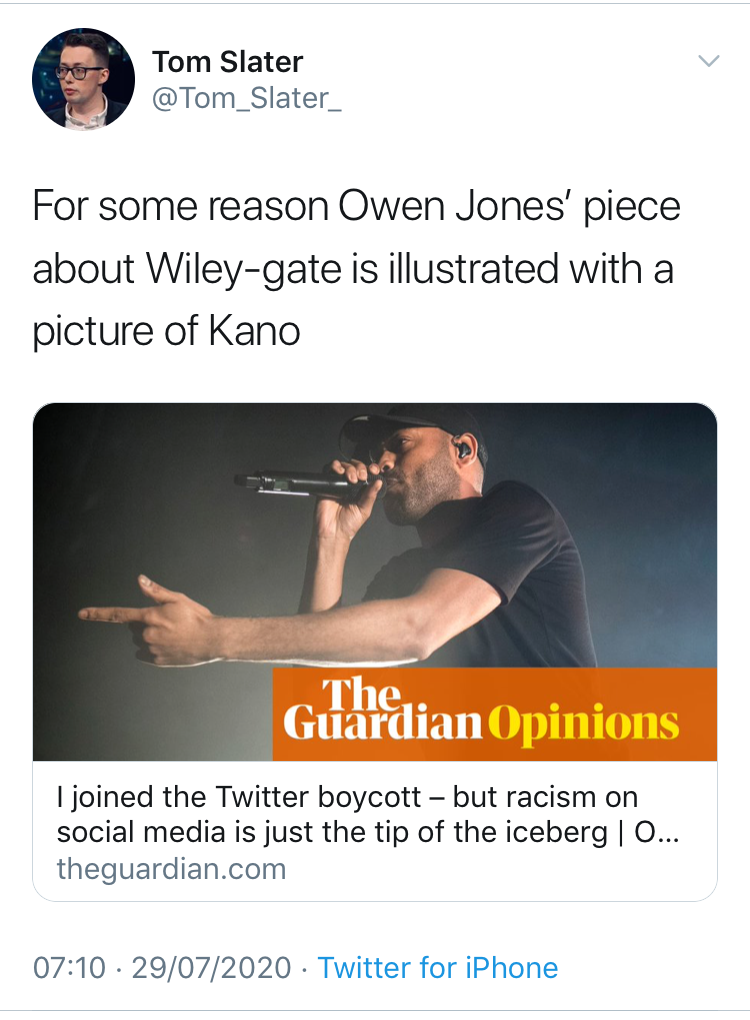Expand the tweet options chevron
Image resolution: width=750 pixels, height=1020 pixels.
click(x=708, y=61)
